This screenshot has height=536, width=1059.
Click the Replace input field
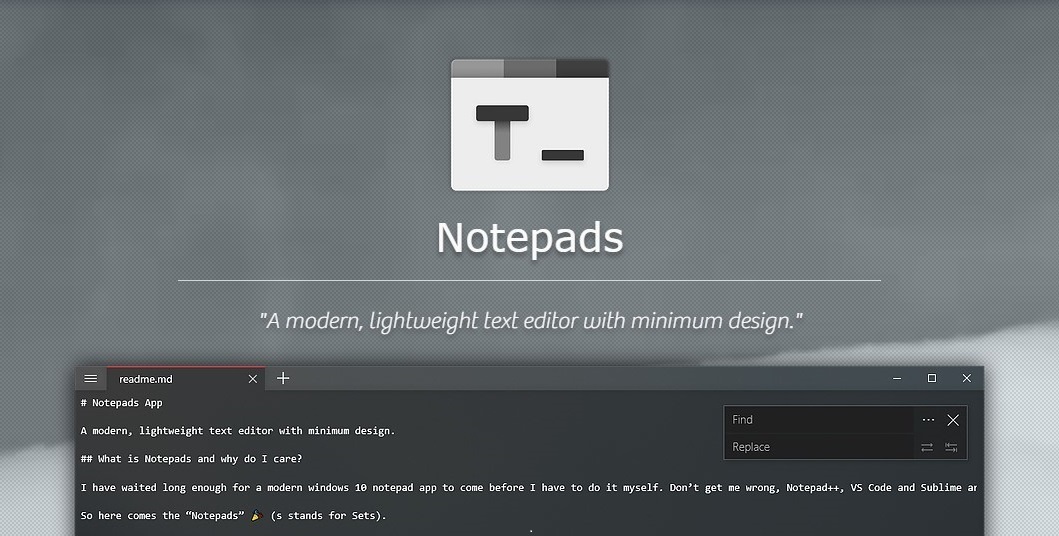coord(820,447)
